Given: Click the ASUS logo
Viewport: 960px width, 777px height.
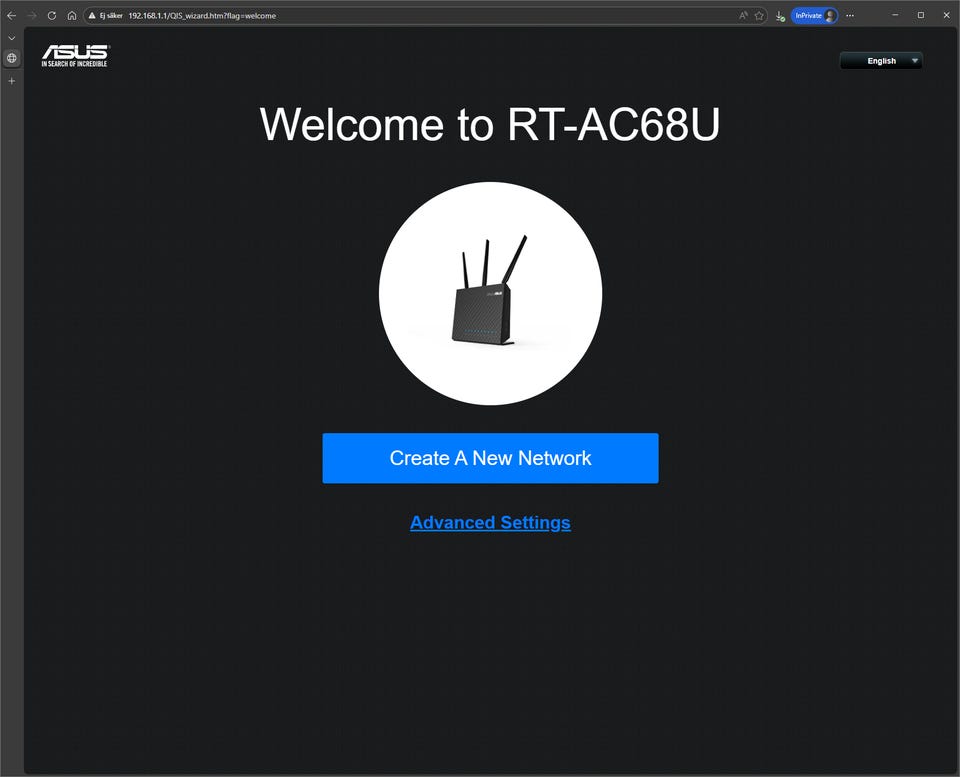Looking at the screenshot, I should coord(75,56).
